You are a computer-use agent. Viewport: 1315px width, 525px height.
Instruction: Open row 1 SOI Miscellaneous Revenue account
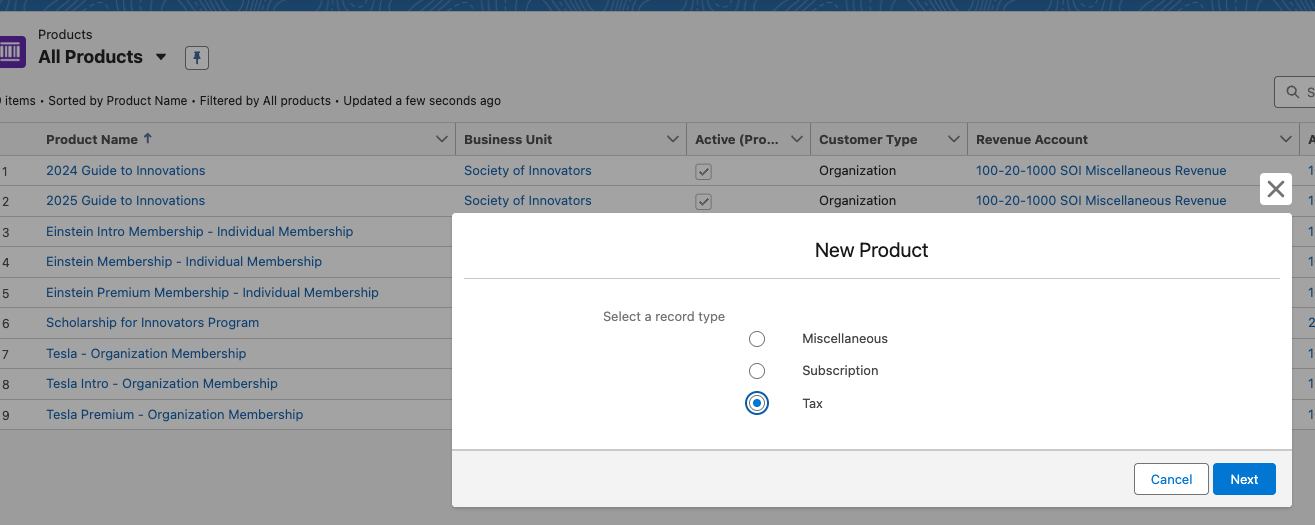(x=1101, y=170)
